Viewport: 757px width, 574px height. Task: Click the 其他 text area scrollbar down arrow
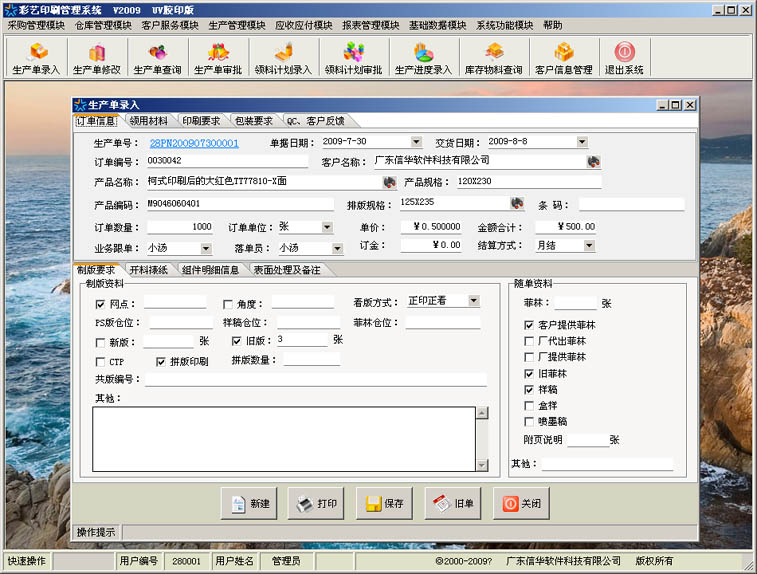pos(482,466)
